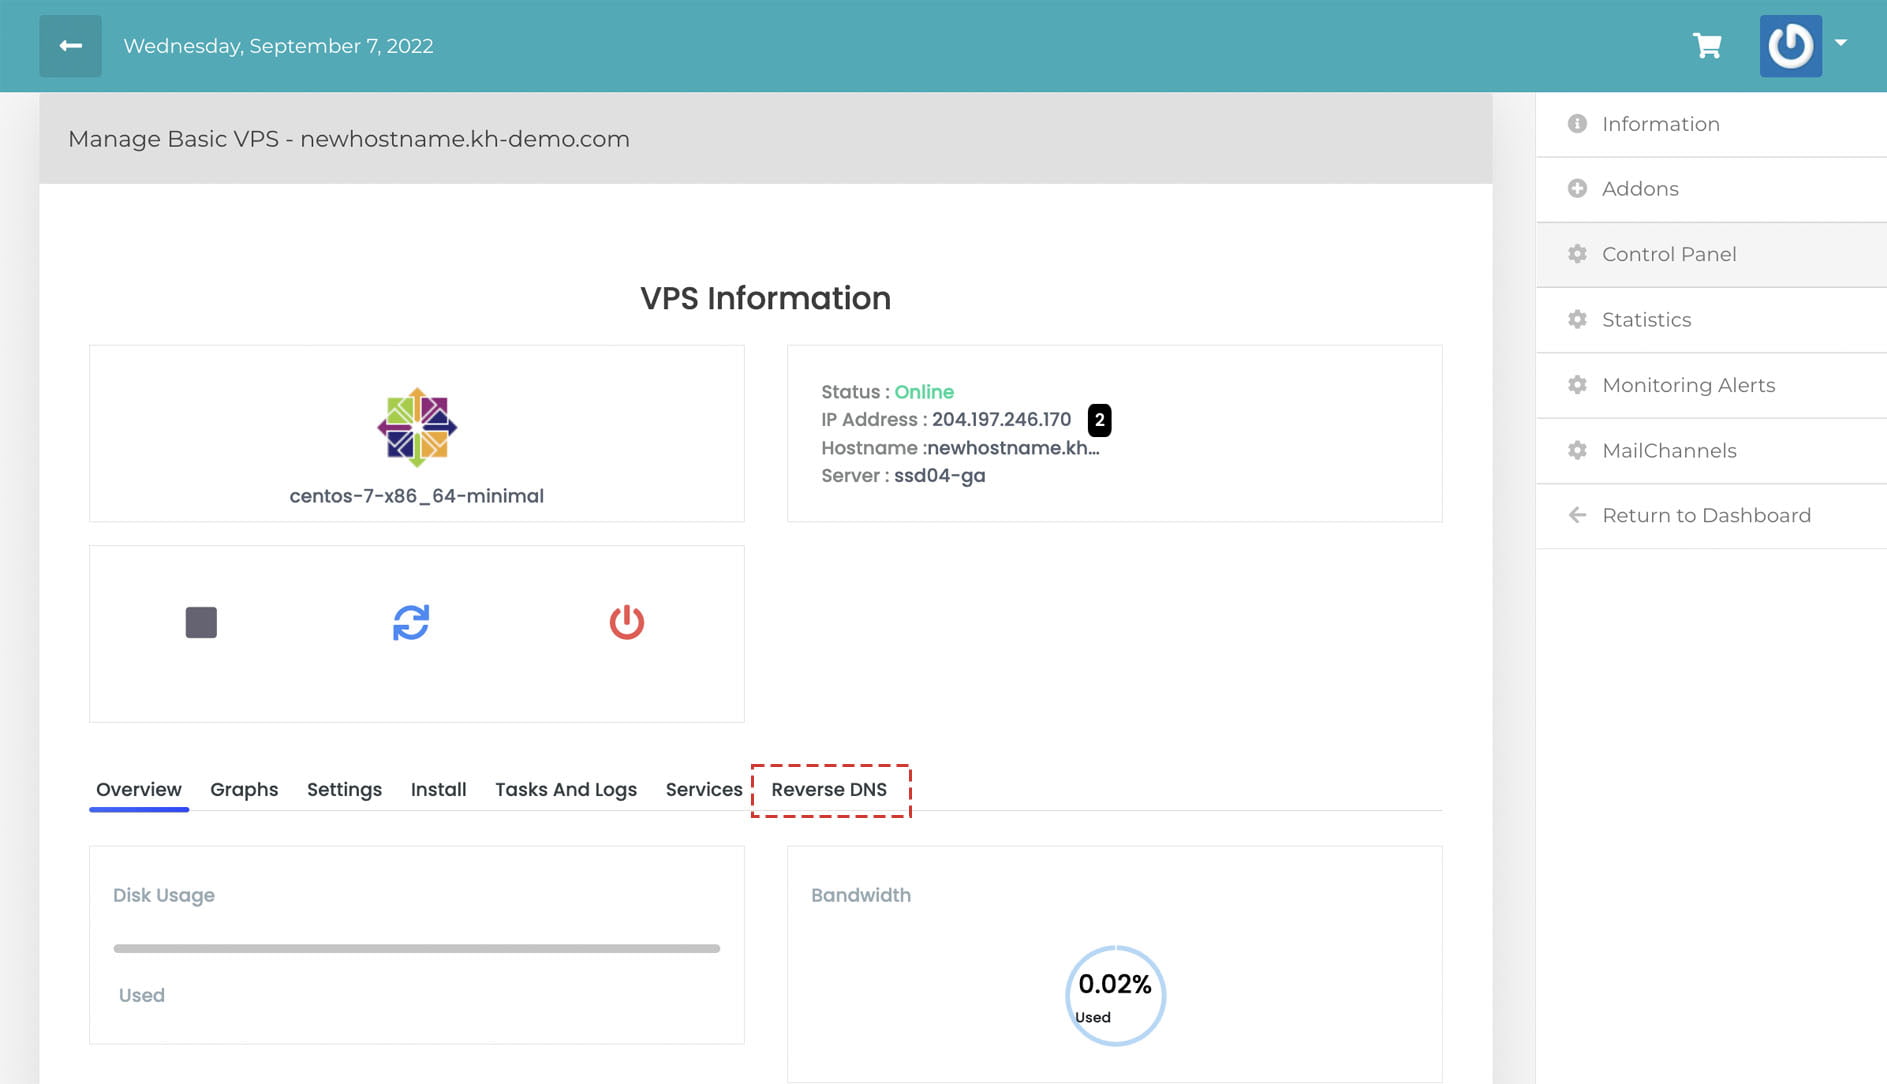Viewport: 1887px width, 1084px height.
Task: Expand the dropdown arrow beside the power button
Action: [1841, 45]
